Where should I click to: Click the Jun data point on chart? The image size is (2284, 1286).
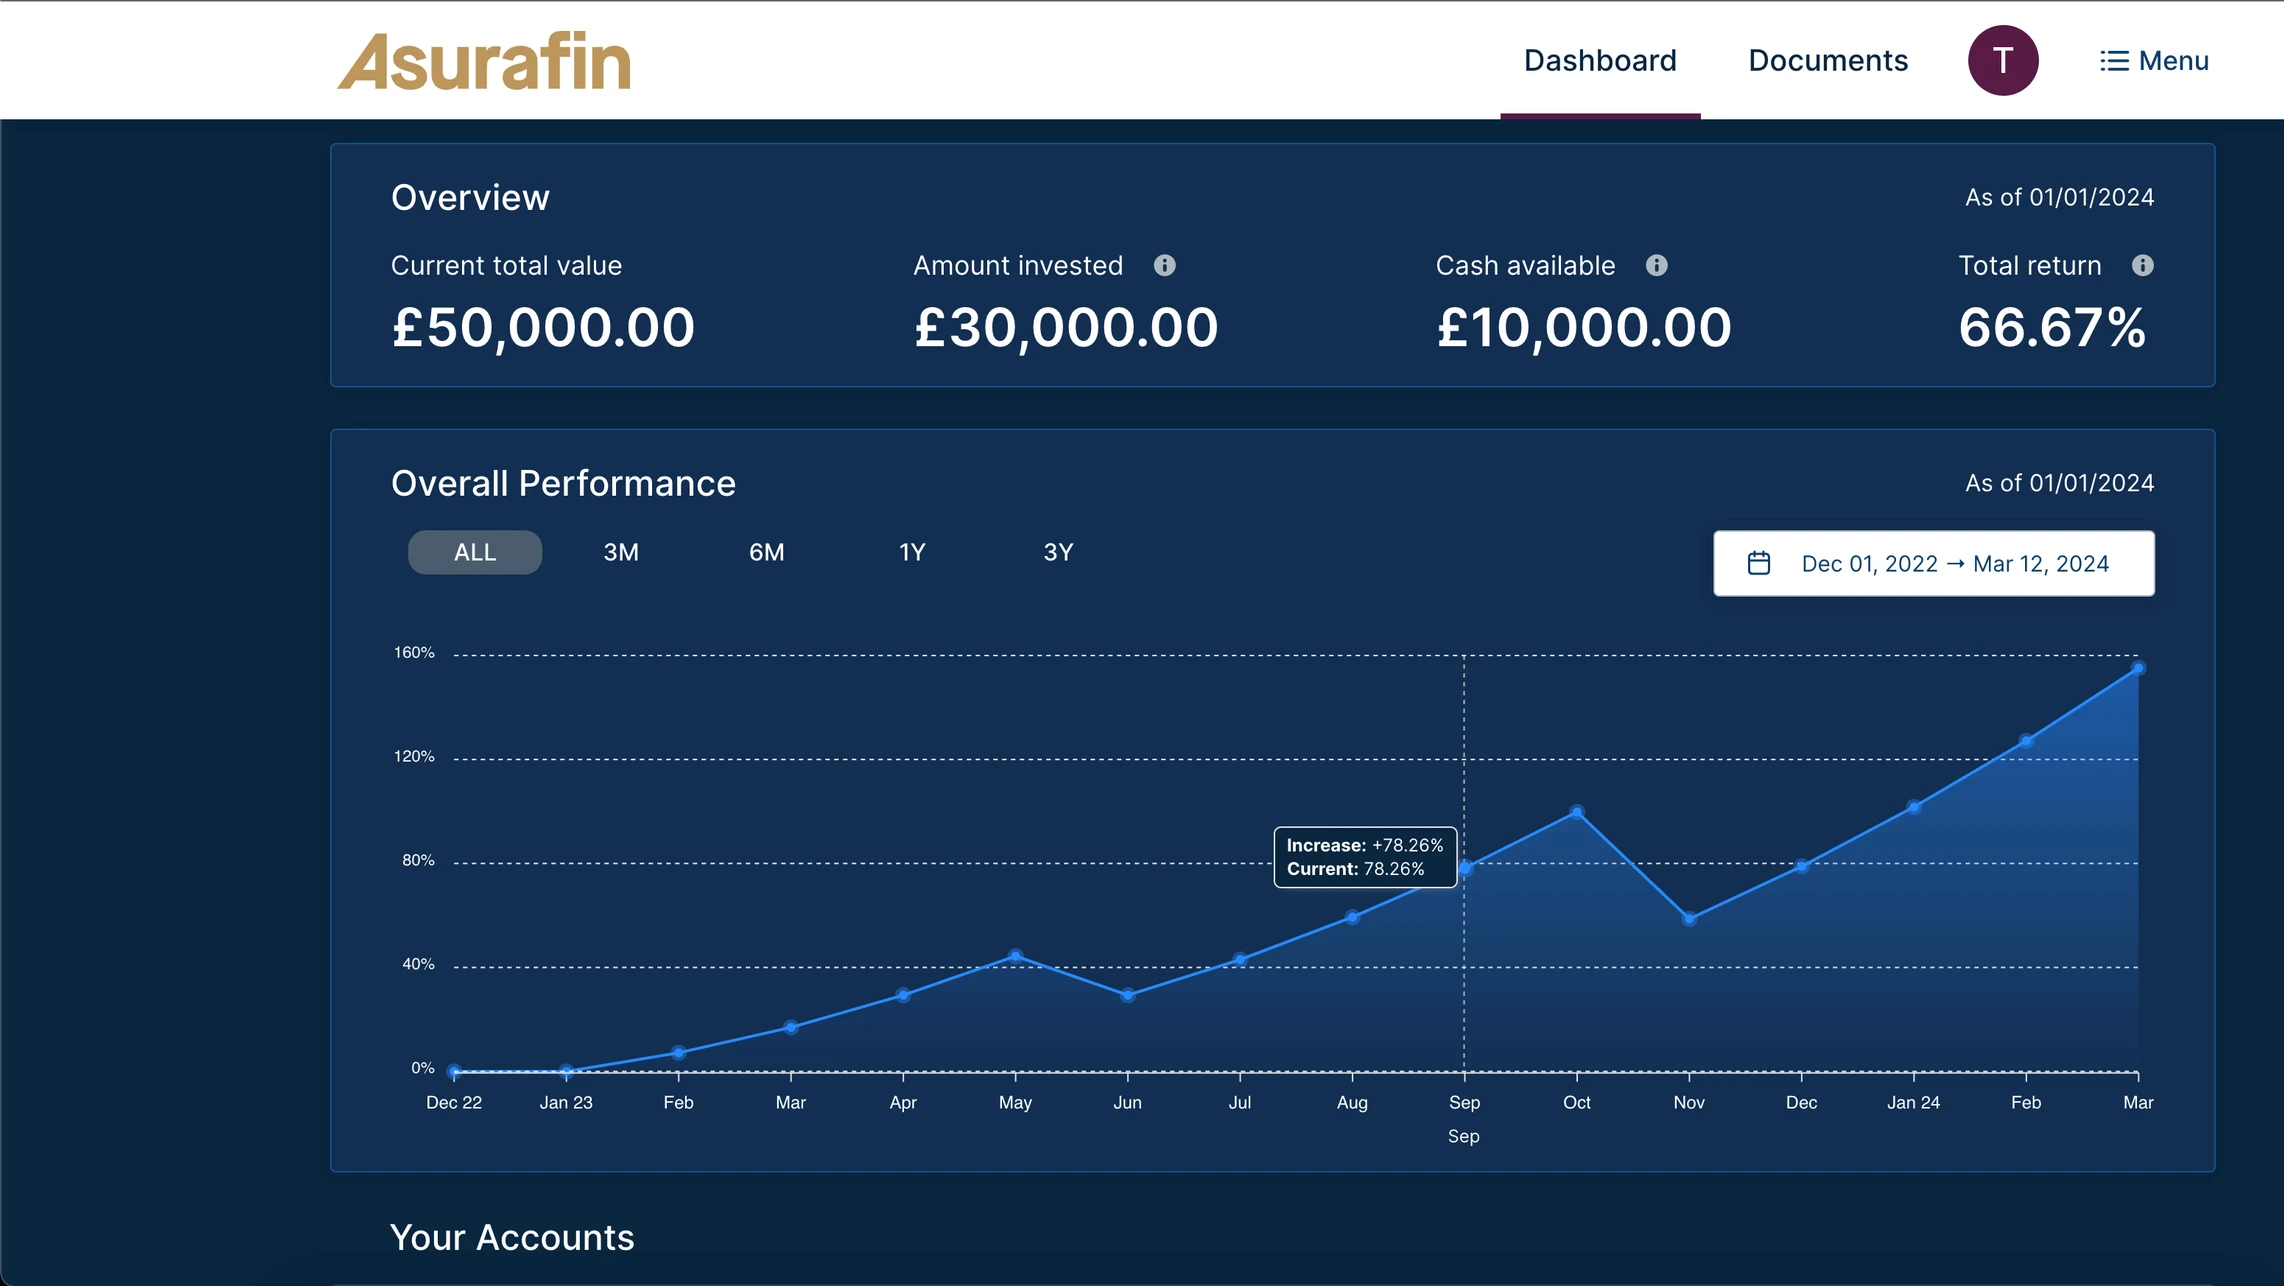point(1128,995)
